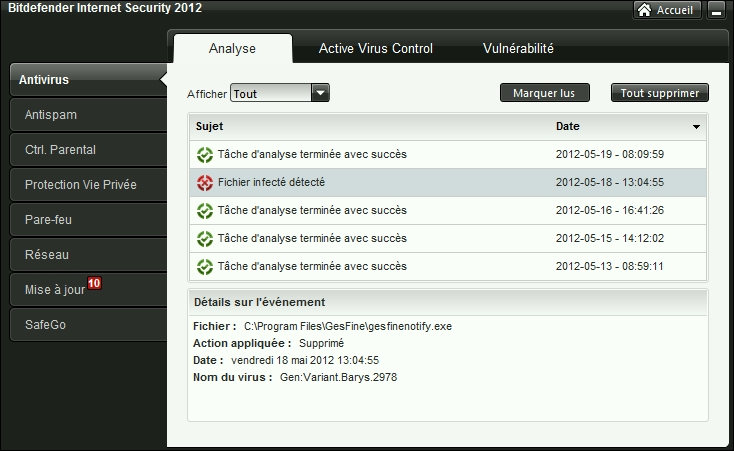Click green success icon on 2012-05-13 entry
This screenshot has height=451, width=734.
coord(204,267)
